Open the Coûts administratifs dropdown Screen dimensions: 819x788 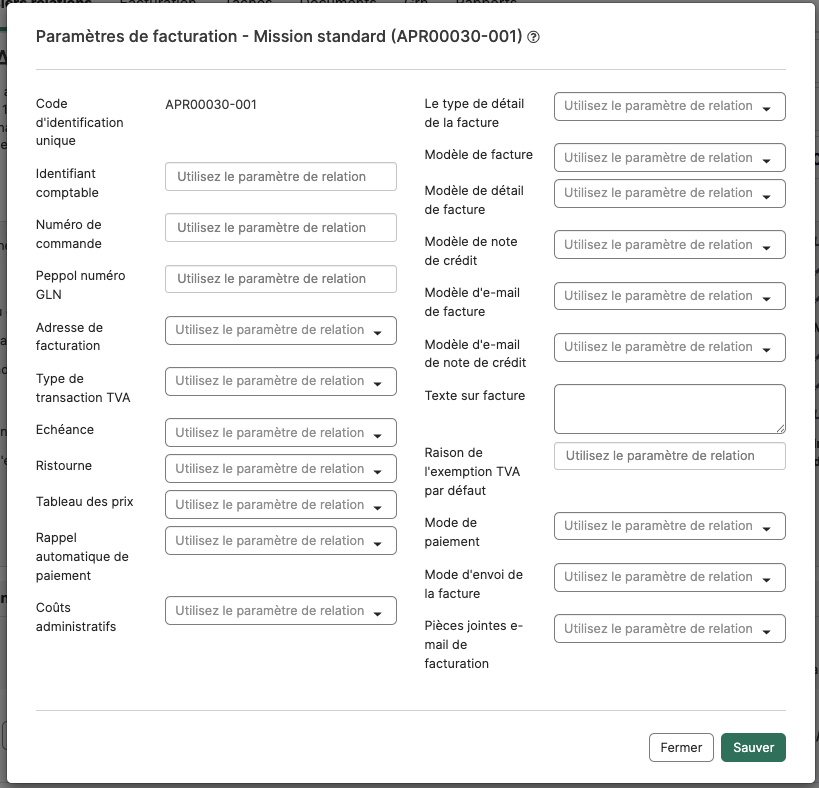click(280, 610)
